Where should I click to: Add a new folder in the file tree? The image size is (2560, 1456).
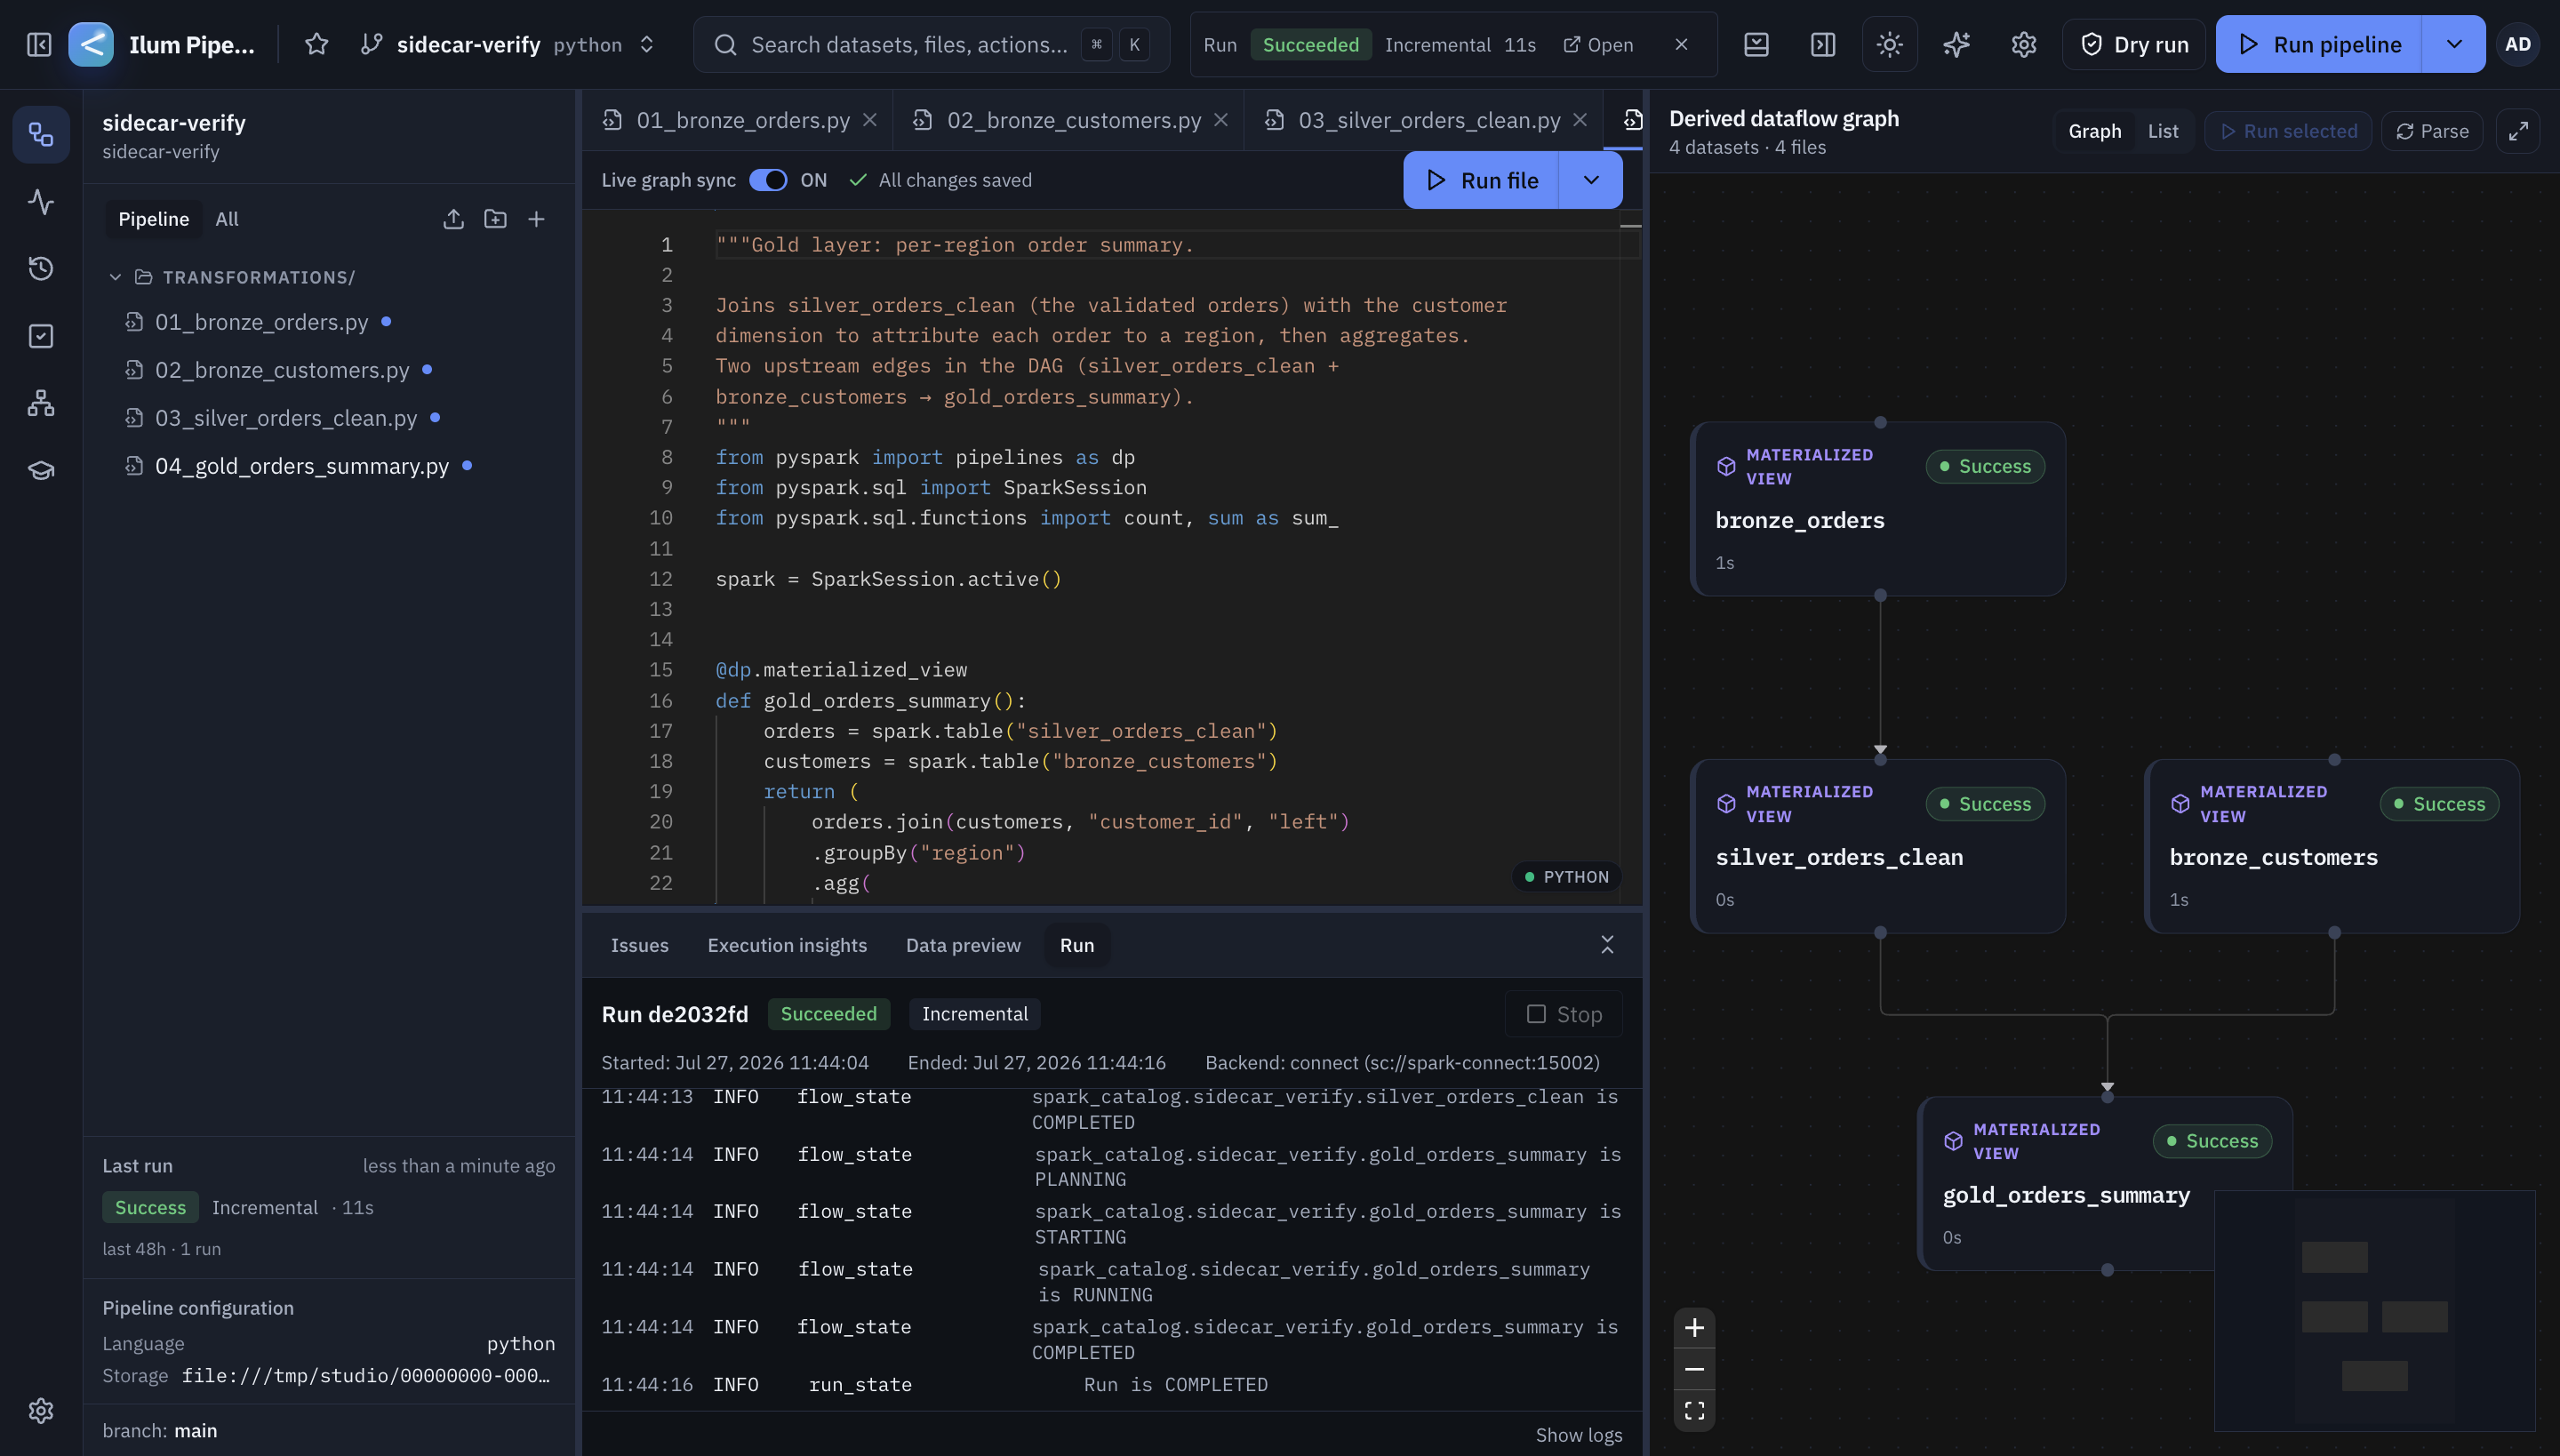pyautogui.click(x=495, y=219)
